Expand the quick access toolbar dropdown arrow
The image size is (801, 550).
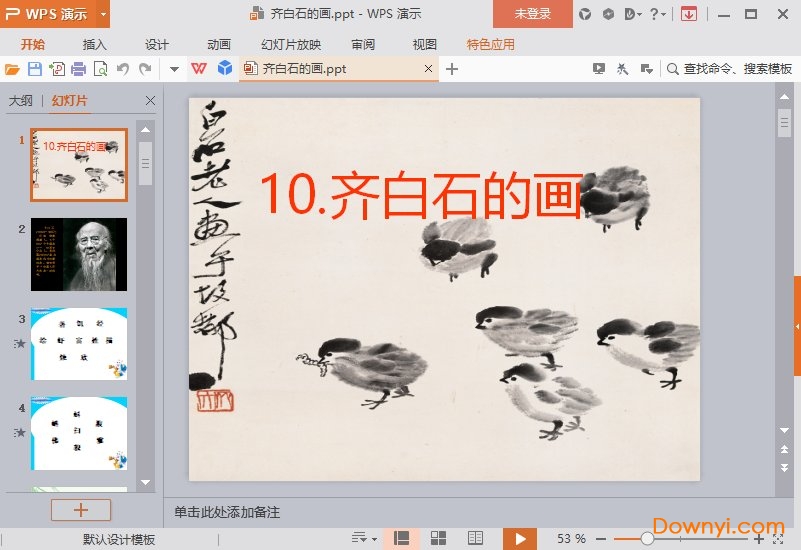click(x=174, y=69)
